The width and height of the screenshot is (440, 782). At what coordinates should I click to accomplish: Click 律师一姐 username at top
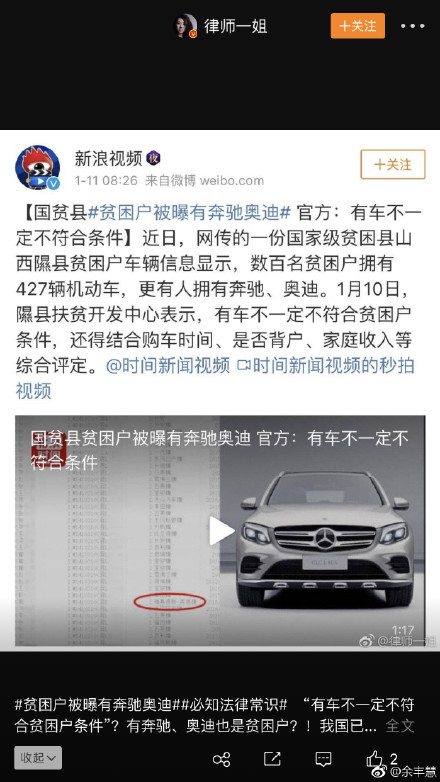[235, 26]
